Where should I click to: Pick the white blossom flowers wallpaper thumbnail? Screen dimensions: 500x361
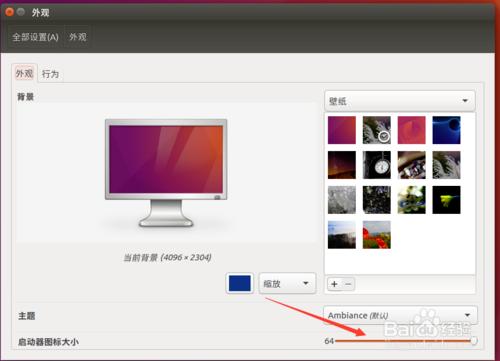(x=412, y=200)
